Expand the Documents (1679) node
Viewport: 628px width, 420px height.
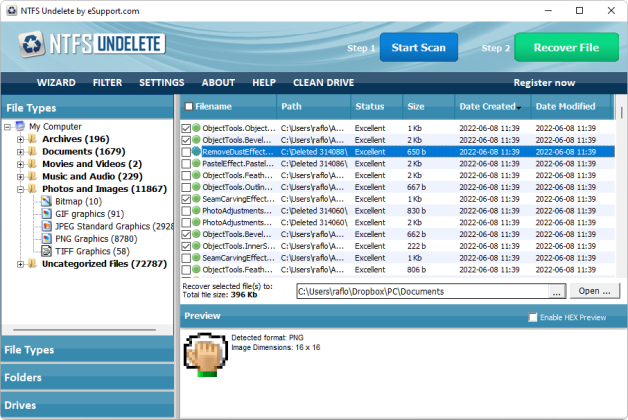click(20, 152)
